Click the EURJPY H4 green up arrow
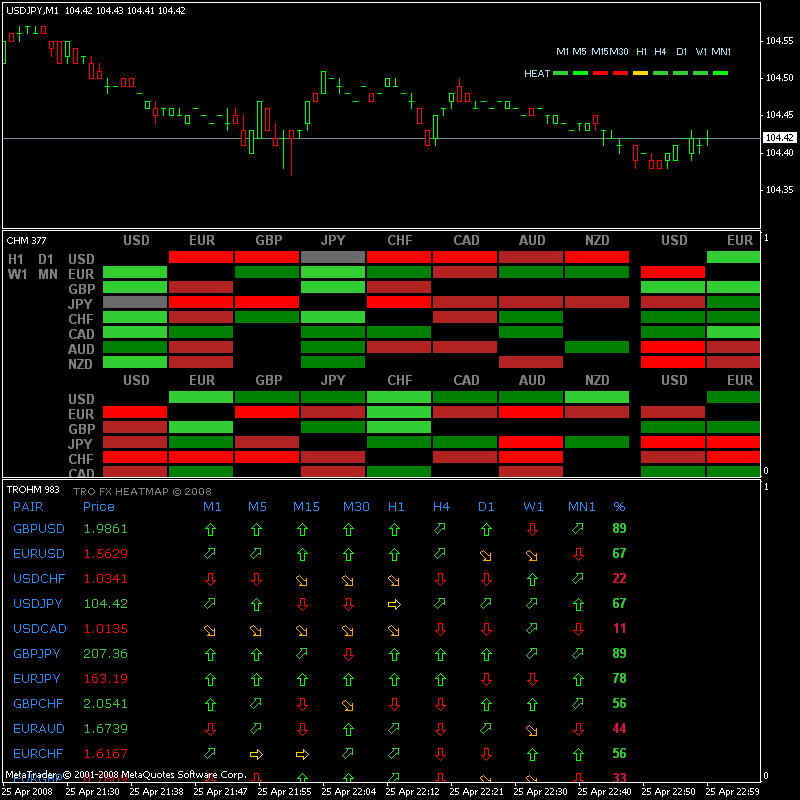800x800 pixels. [440, 679]
